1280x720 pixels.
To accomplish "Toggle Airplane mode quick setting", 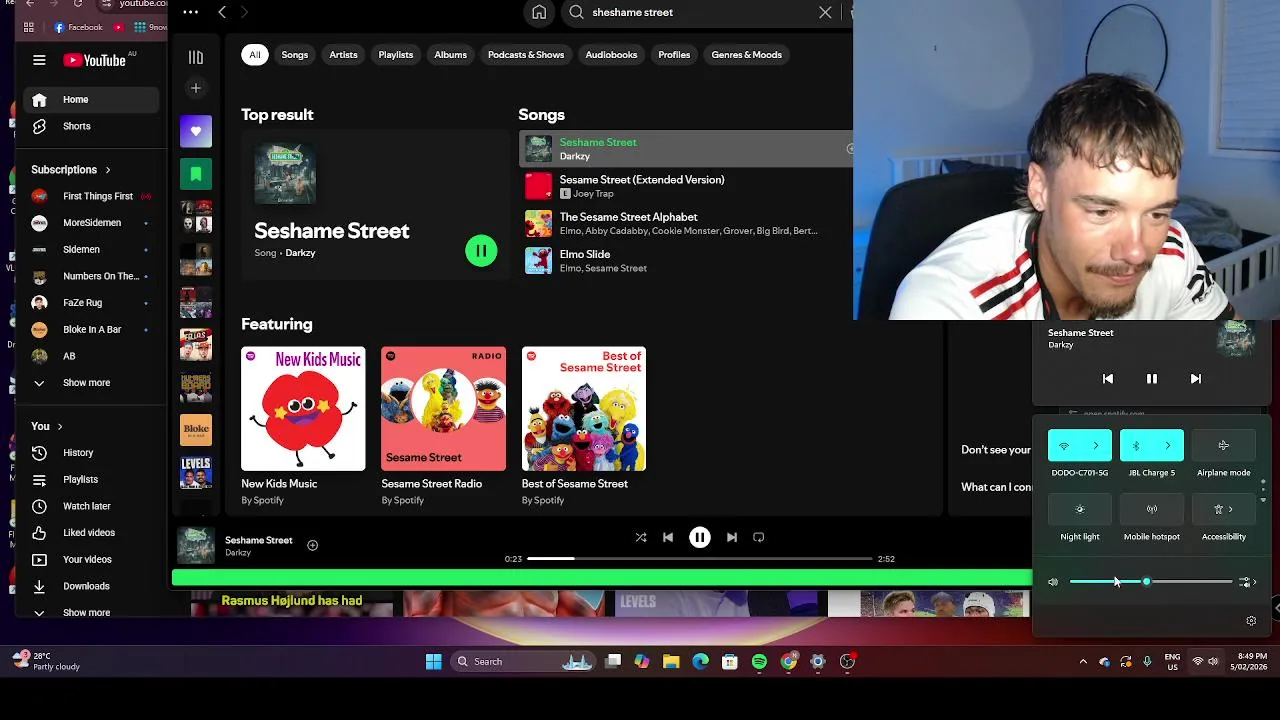I will point(1224,446).
